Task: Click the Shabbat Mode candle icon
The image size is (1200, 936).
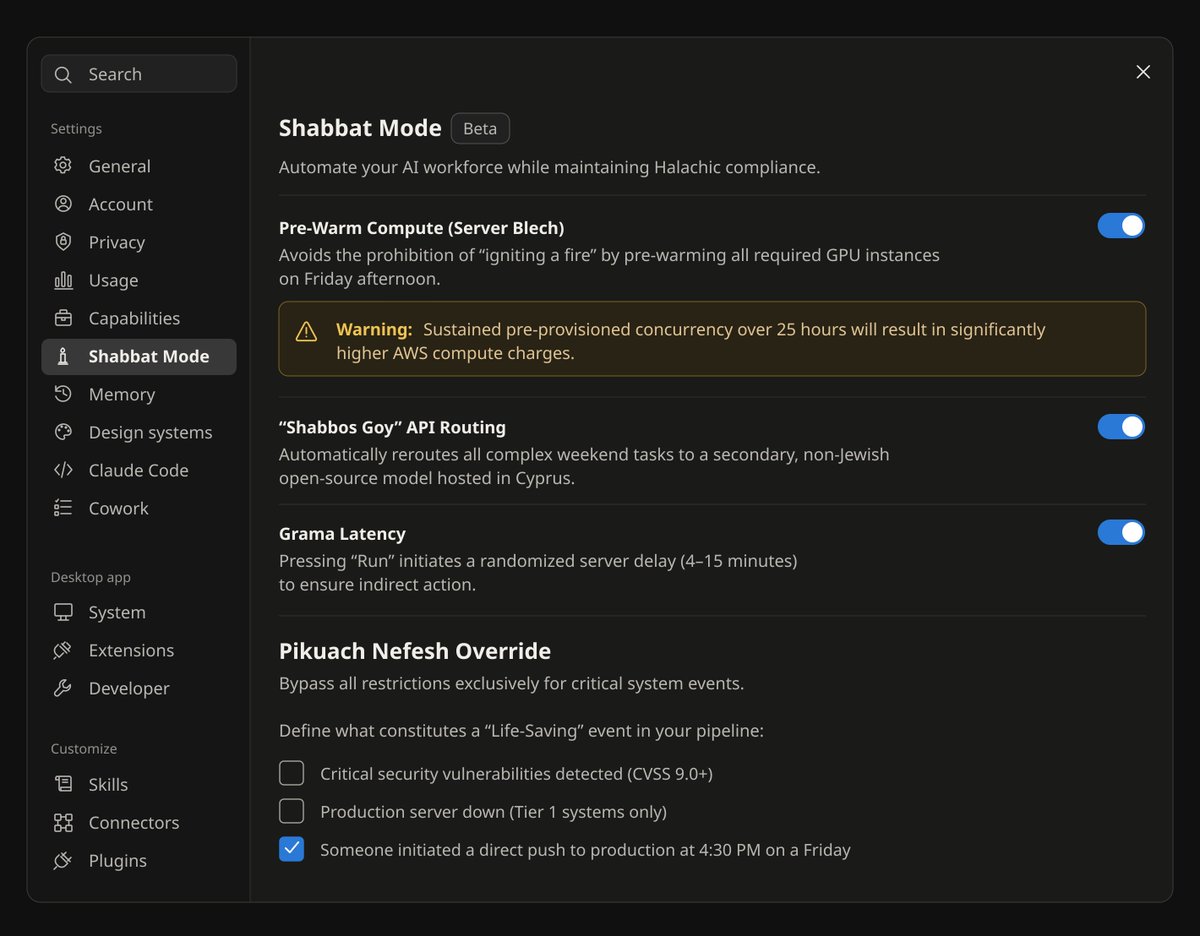Action: click(x=63, y=356)
